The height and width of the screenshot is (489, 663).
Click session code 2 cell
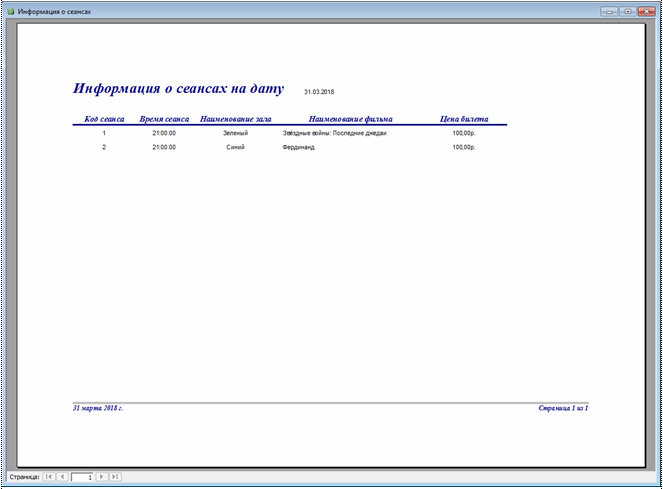pyautogui.click(x=104, y=147)
